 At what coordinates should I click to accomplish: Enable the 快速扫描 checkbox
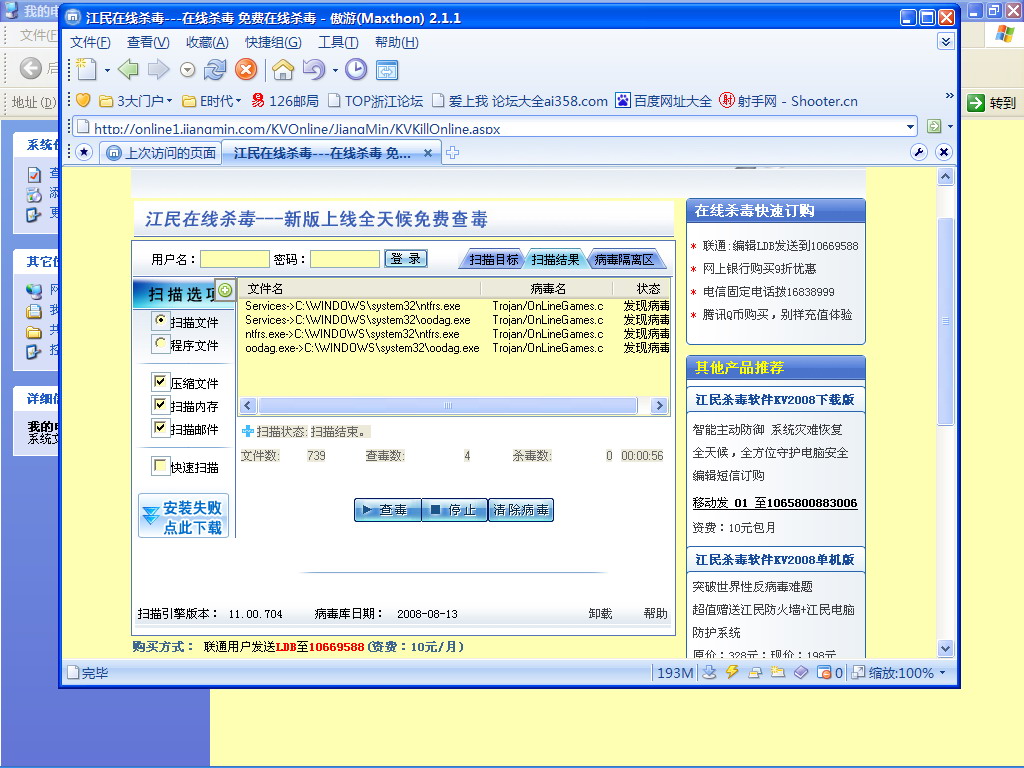coord(160,466)
